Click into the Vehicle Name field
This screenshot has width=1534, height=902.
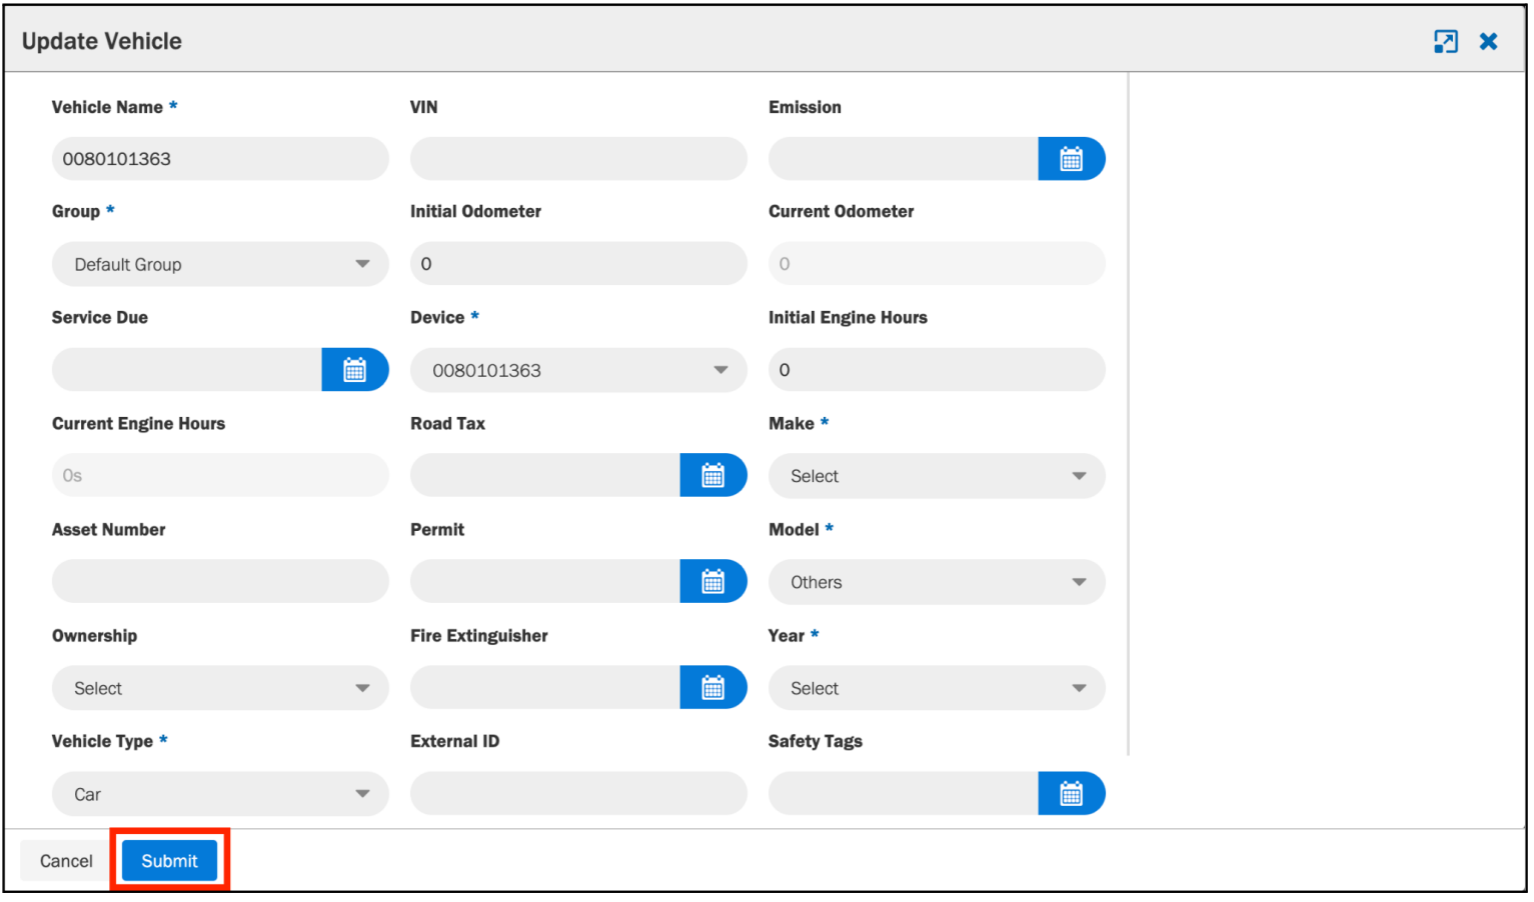(x=220, y=159)
